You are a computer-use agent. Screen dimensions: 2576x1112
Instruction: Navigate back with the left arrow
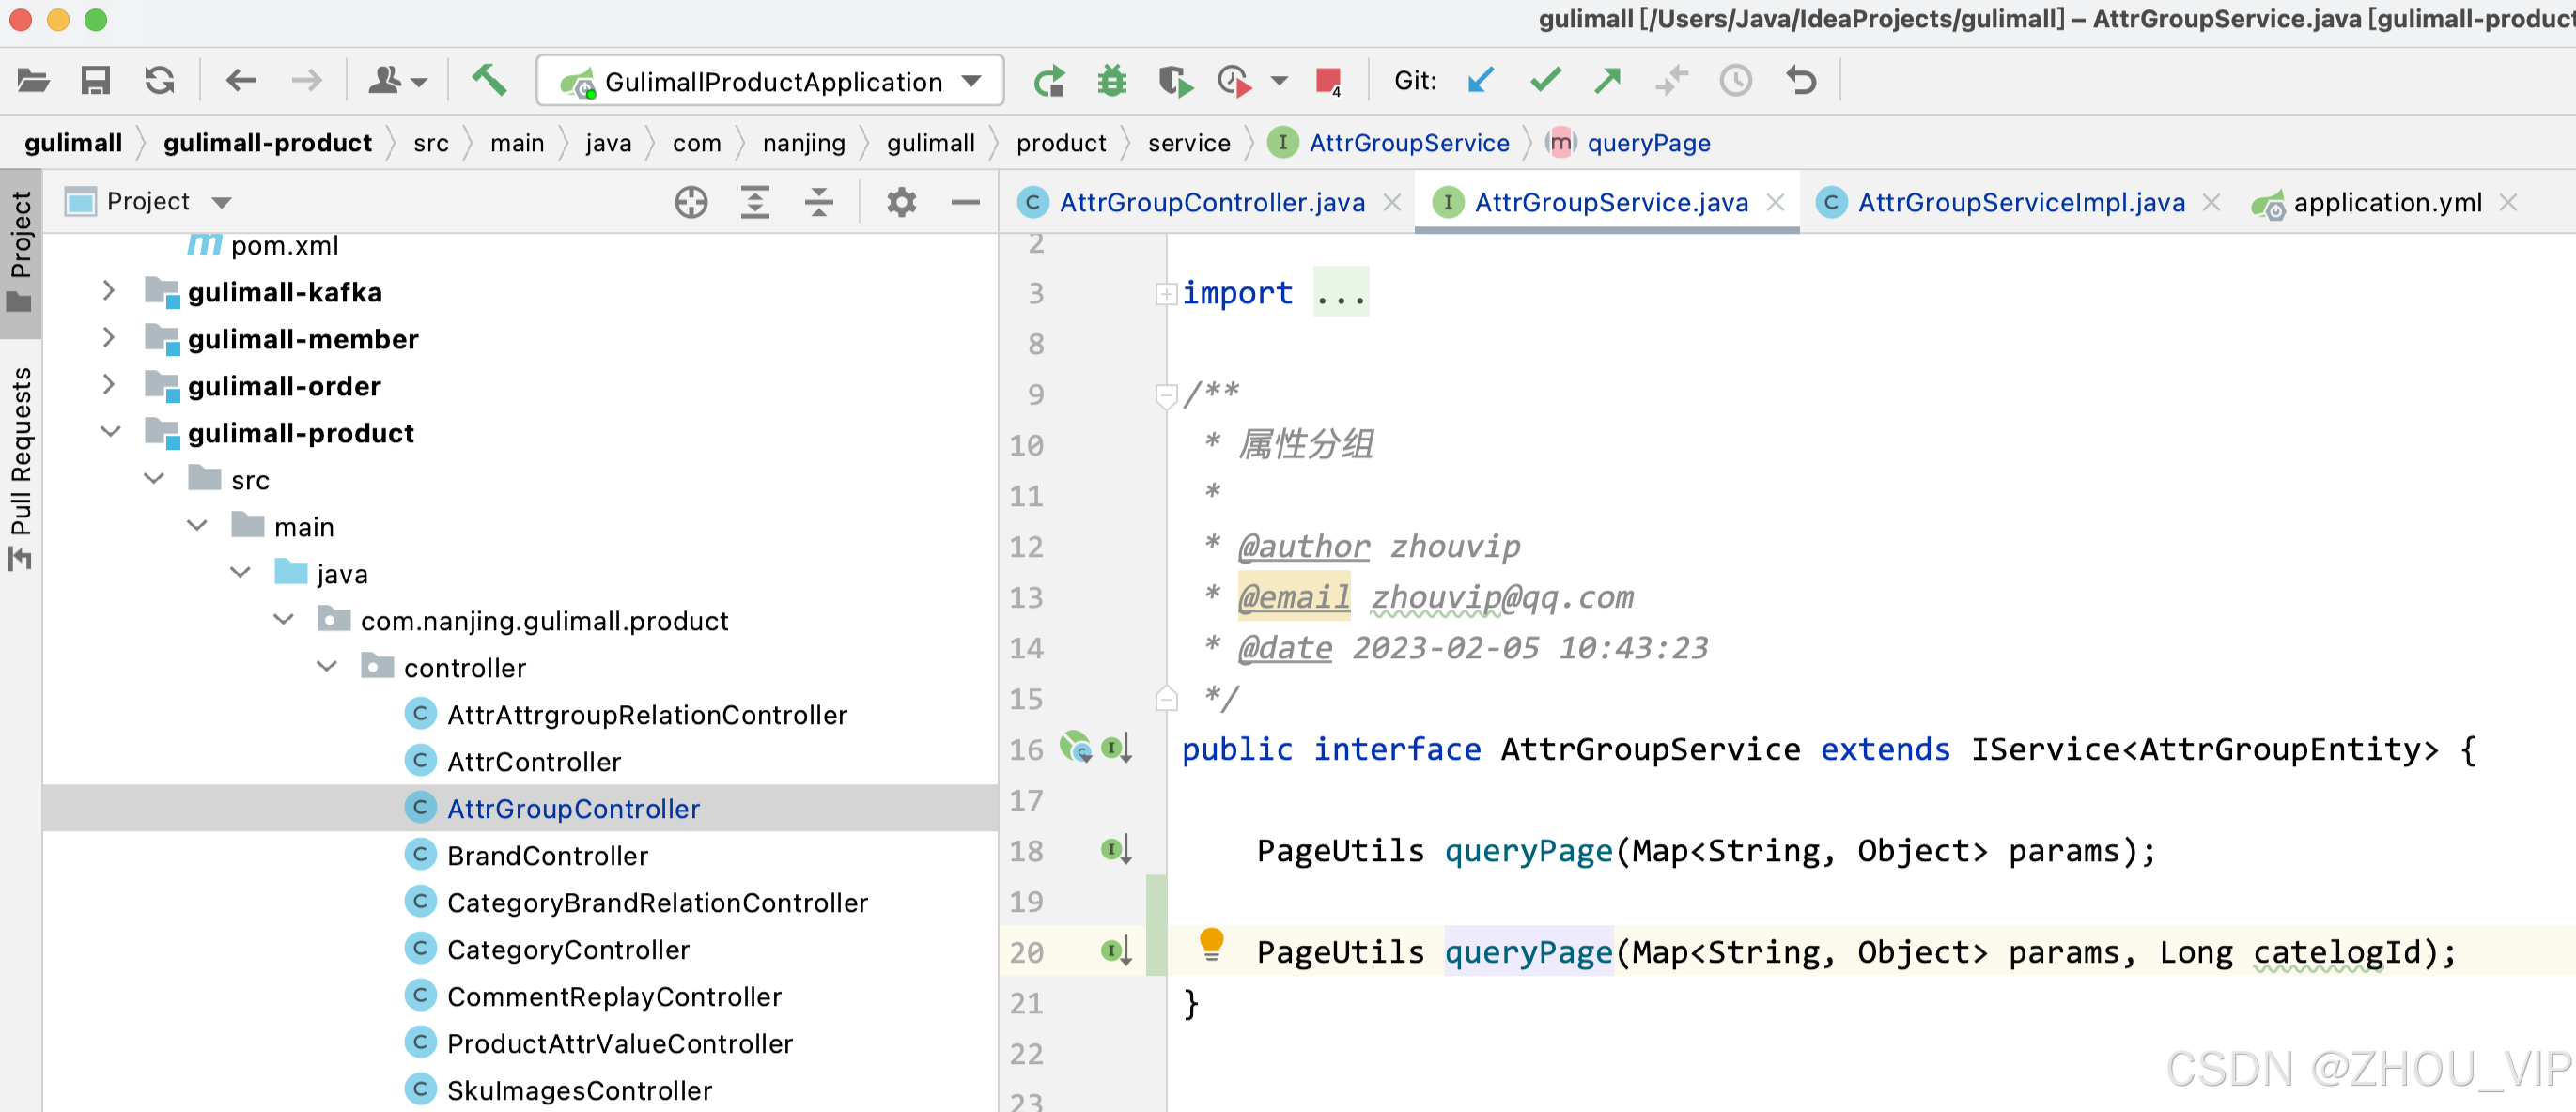click(x=242, y=80)
